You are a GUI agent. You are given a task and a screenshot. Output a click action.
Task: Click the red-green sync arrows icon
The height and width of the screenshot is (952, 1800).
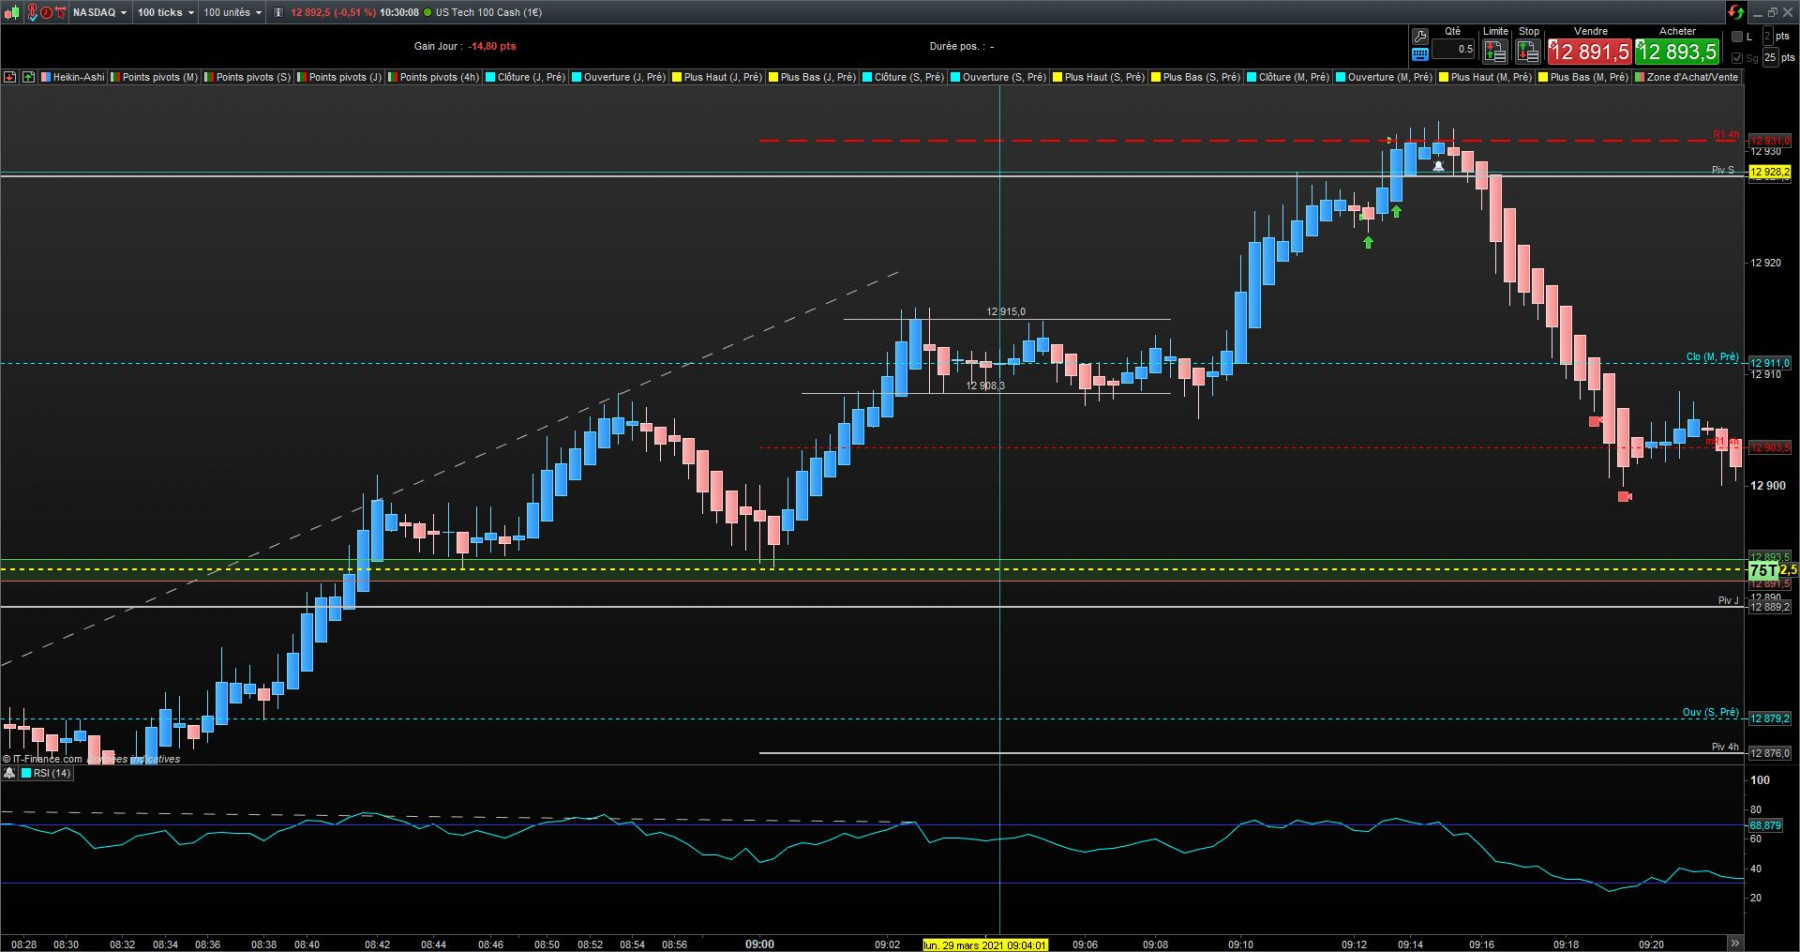point(1736,12)
